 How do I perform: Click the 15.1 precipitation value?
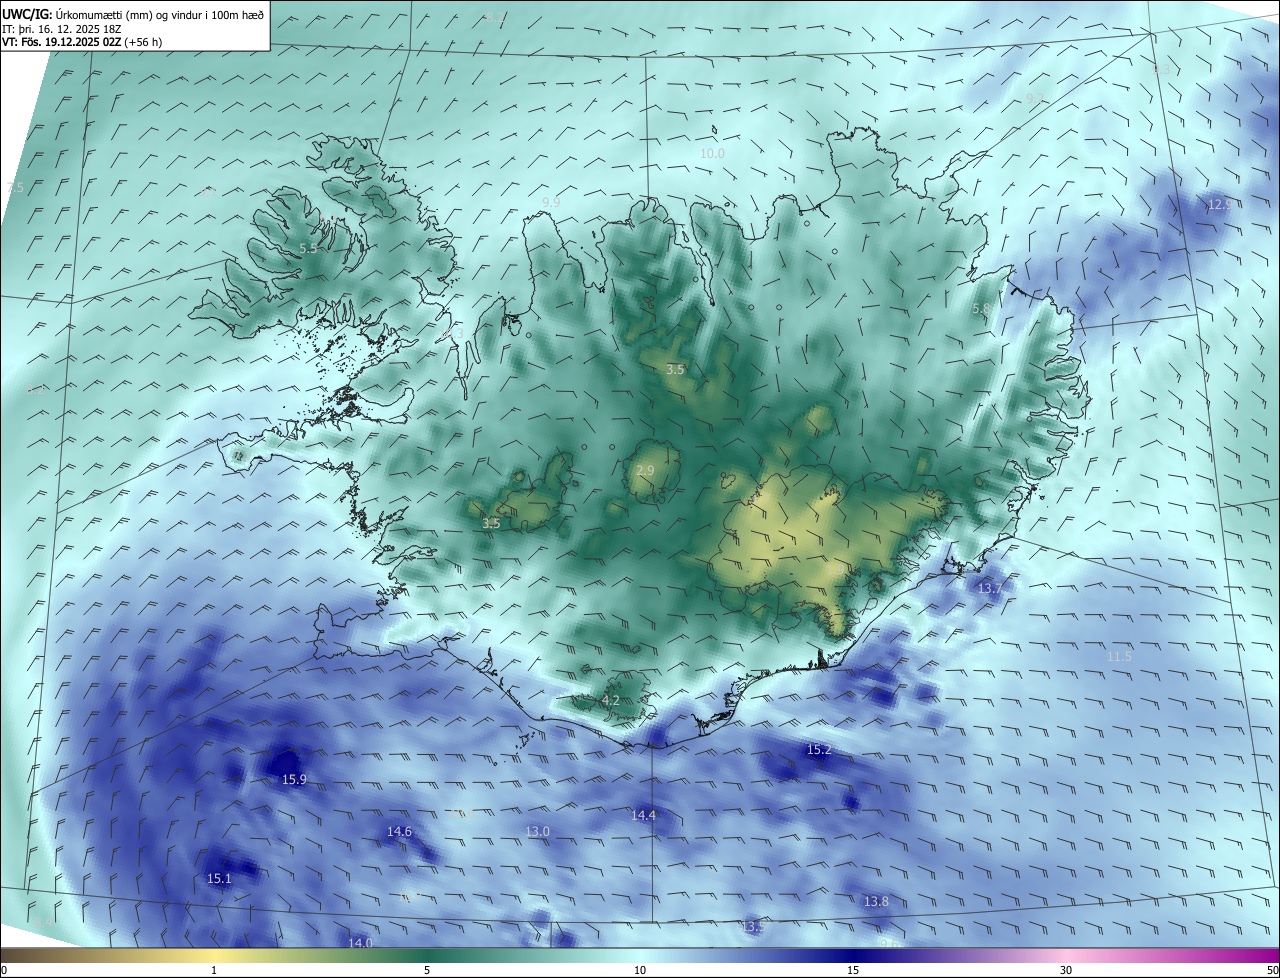coord(219,878)
